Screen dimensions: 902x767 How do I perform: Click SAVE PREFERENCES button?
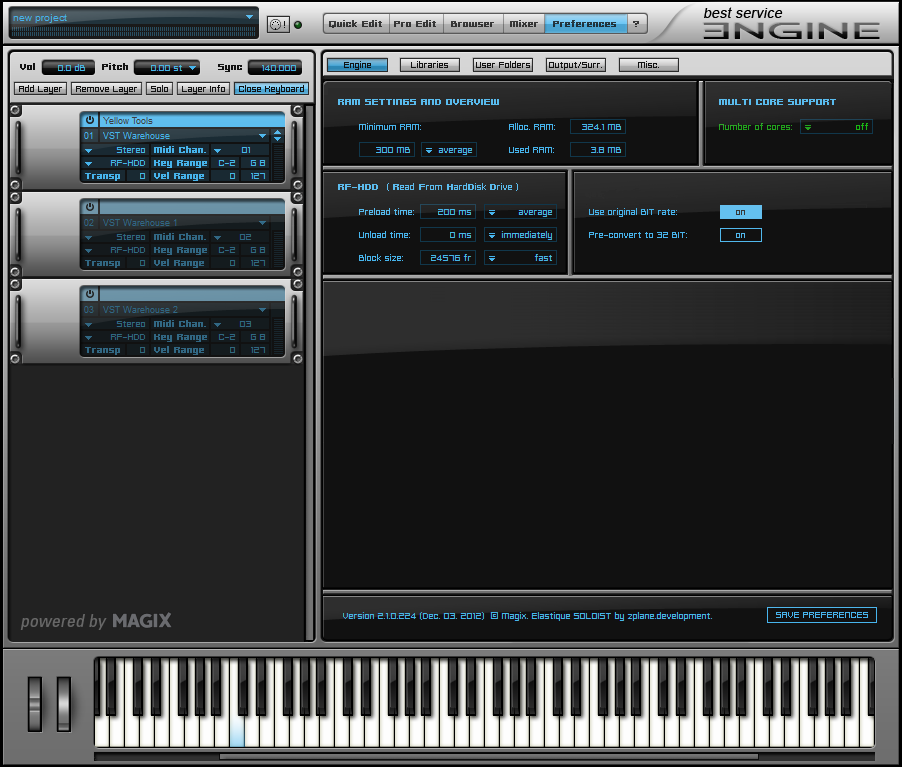coord(821,615)
